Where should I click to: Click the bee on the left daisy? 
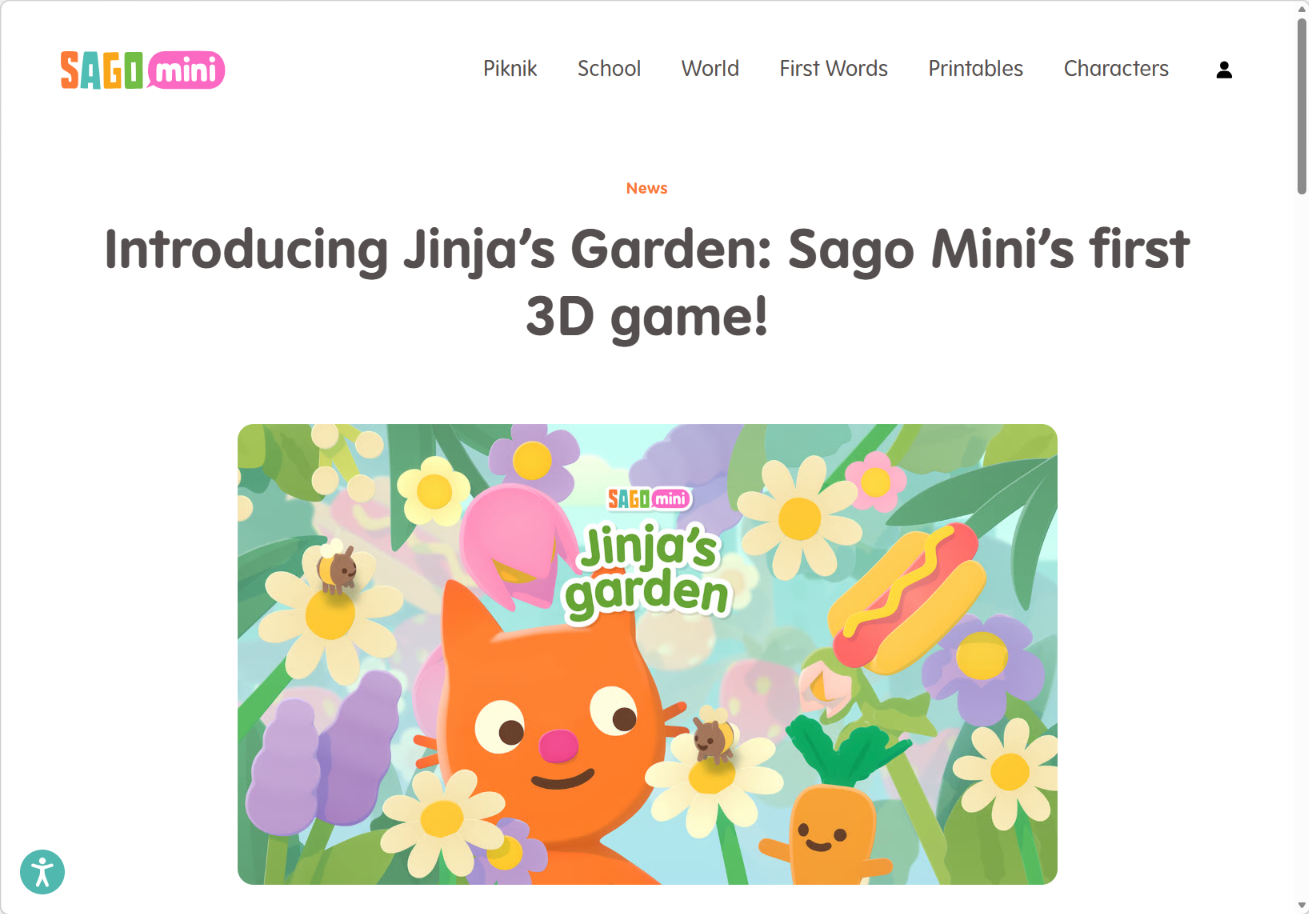337,570
